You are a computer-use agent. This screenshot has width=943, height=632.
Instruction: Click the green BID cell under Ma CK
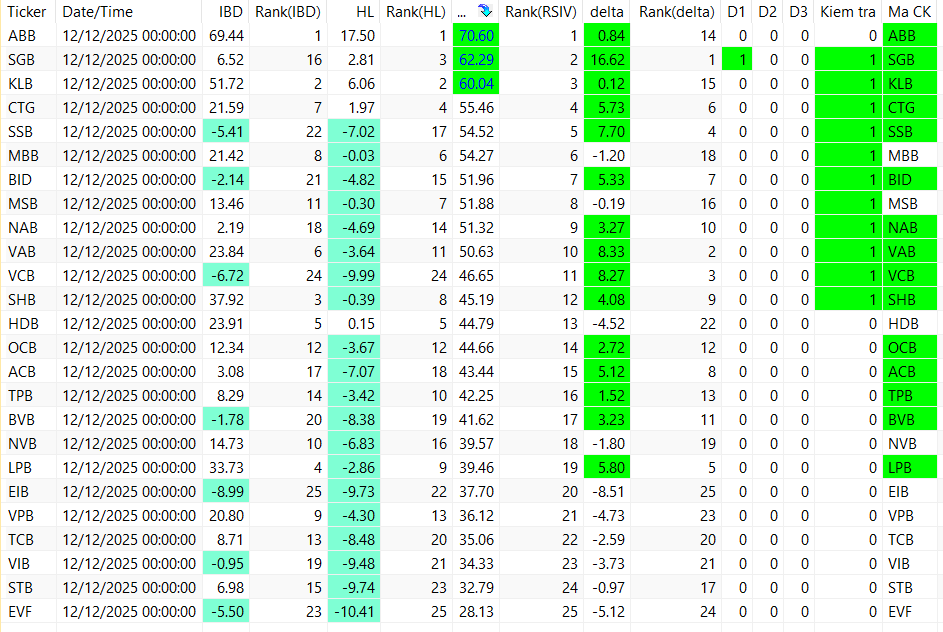click(x=910, y=180)
